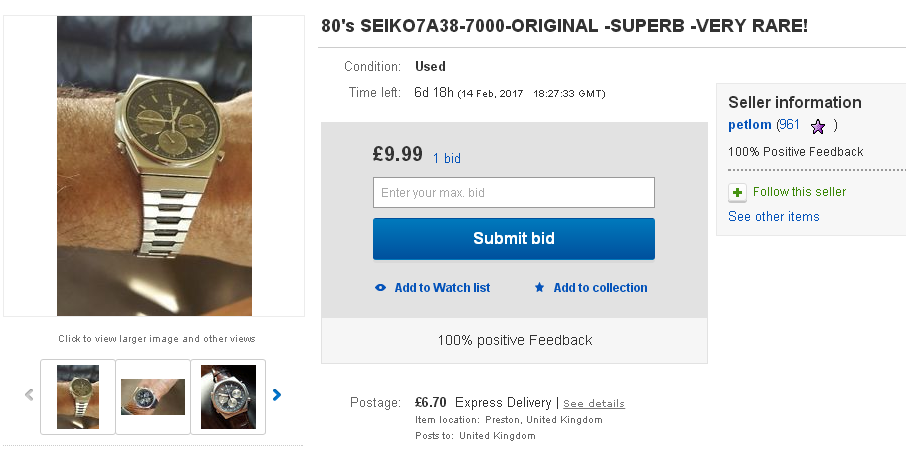This screenshot has height=453, width=906.
Task: Click the star icon beside Add to collection
Action: click(539, 288)
